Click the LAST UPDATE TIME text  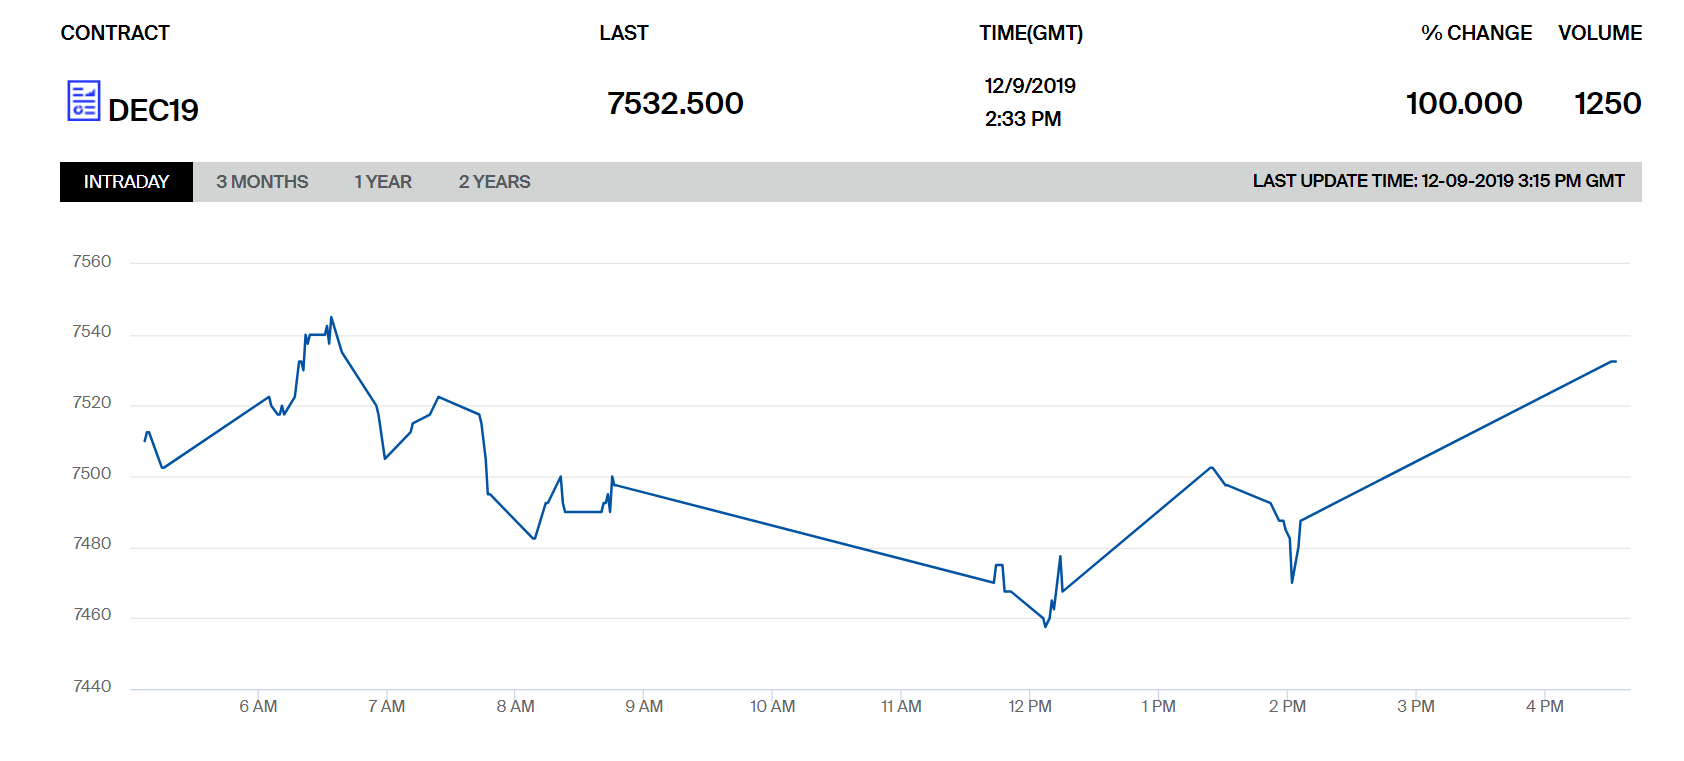click(x=1438, y=181)
